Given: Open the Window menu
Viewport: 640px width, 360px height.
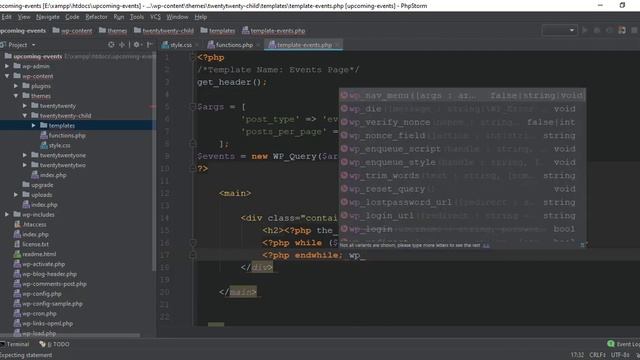Looking at the screenshot, I should pyautogui.click(x=177, y=17).
